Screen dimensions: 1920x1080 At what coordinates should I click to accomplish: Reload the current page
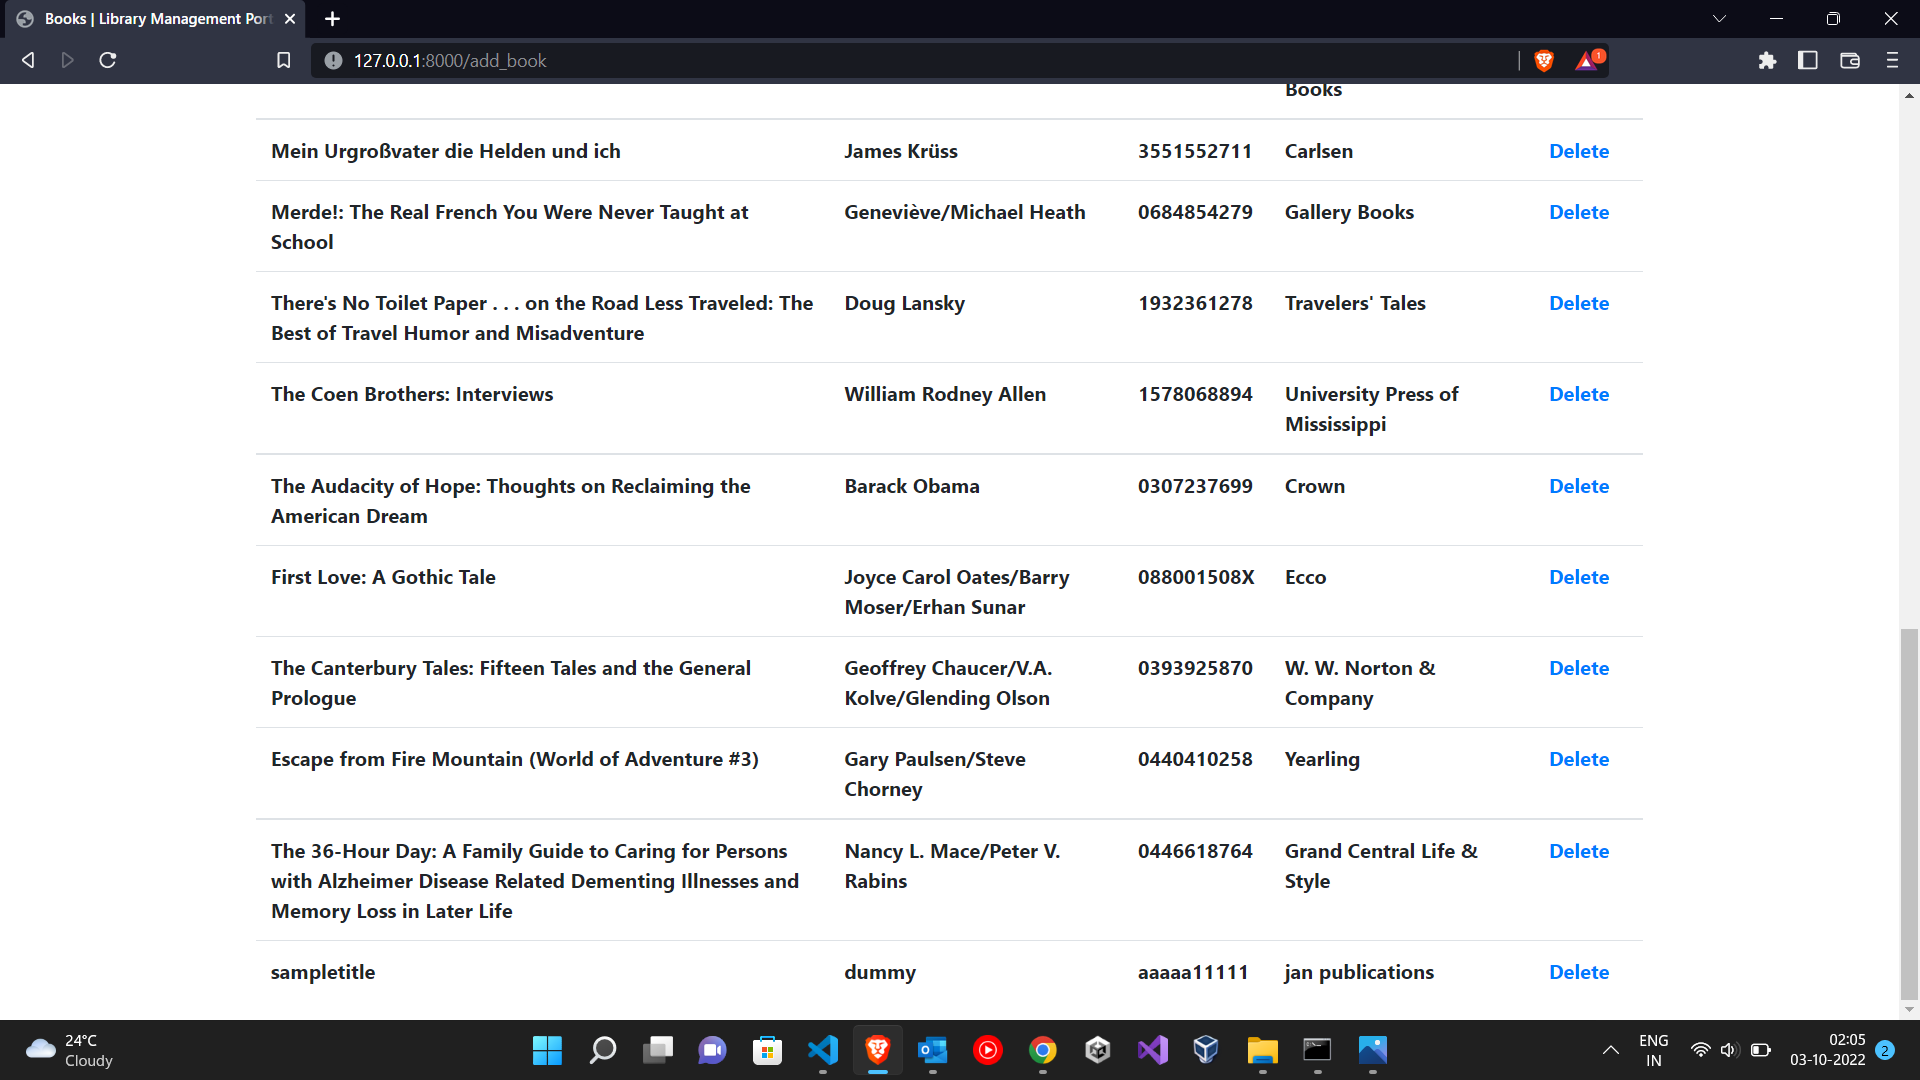tap(107, 60)
